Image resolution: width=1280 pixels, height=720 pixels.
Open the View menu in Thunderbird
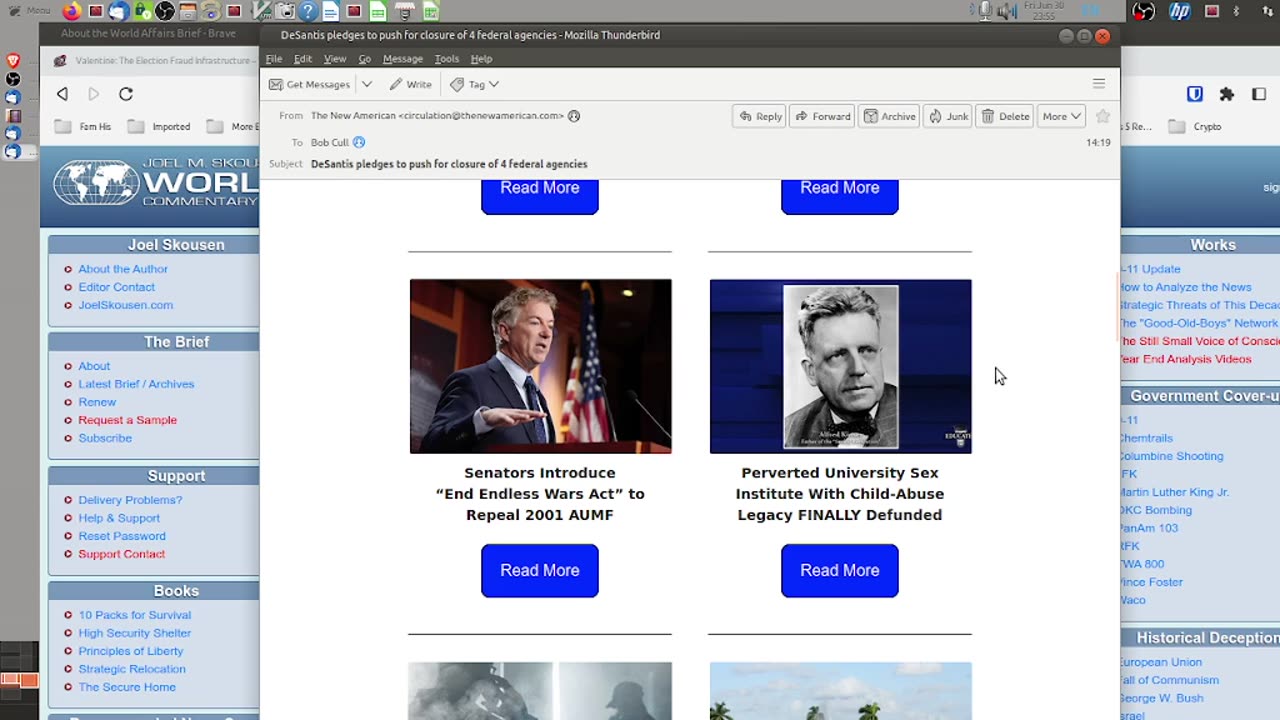(x=335, y=59)
